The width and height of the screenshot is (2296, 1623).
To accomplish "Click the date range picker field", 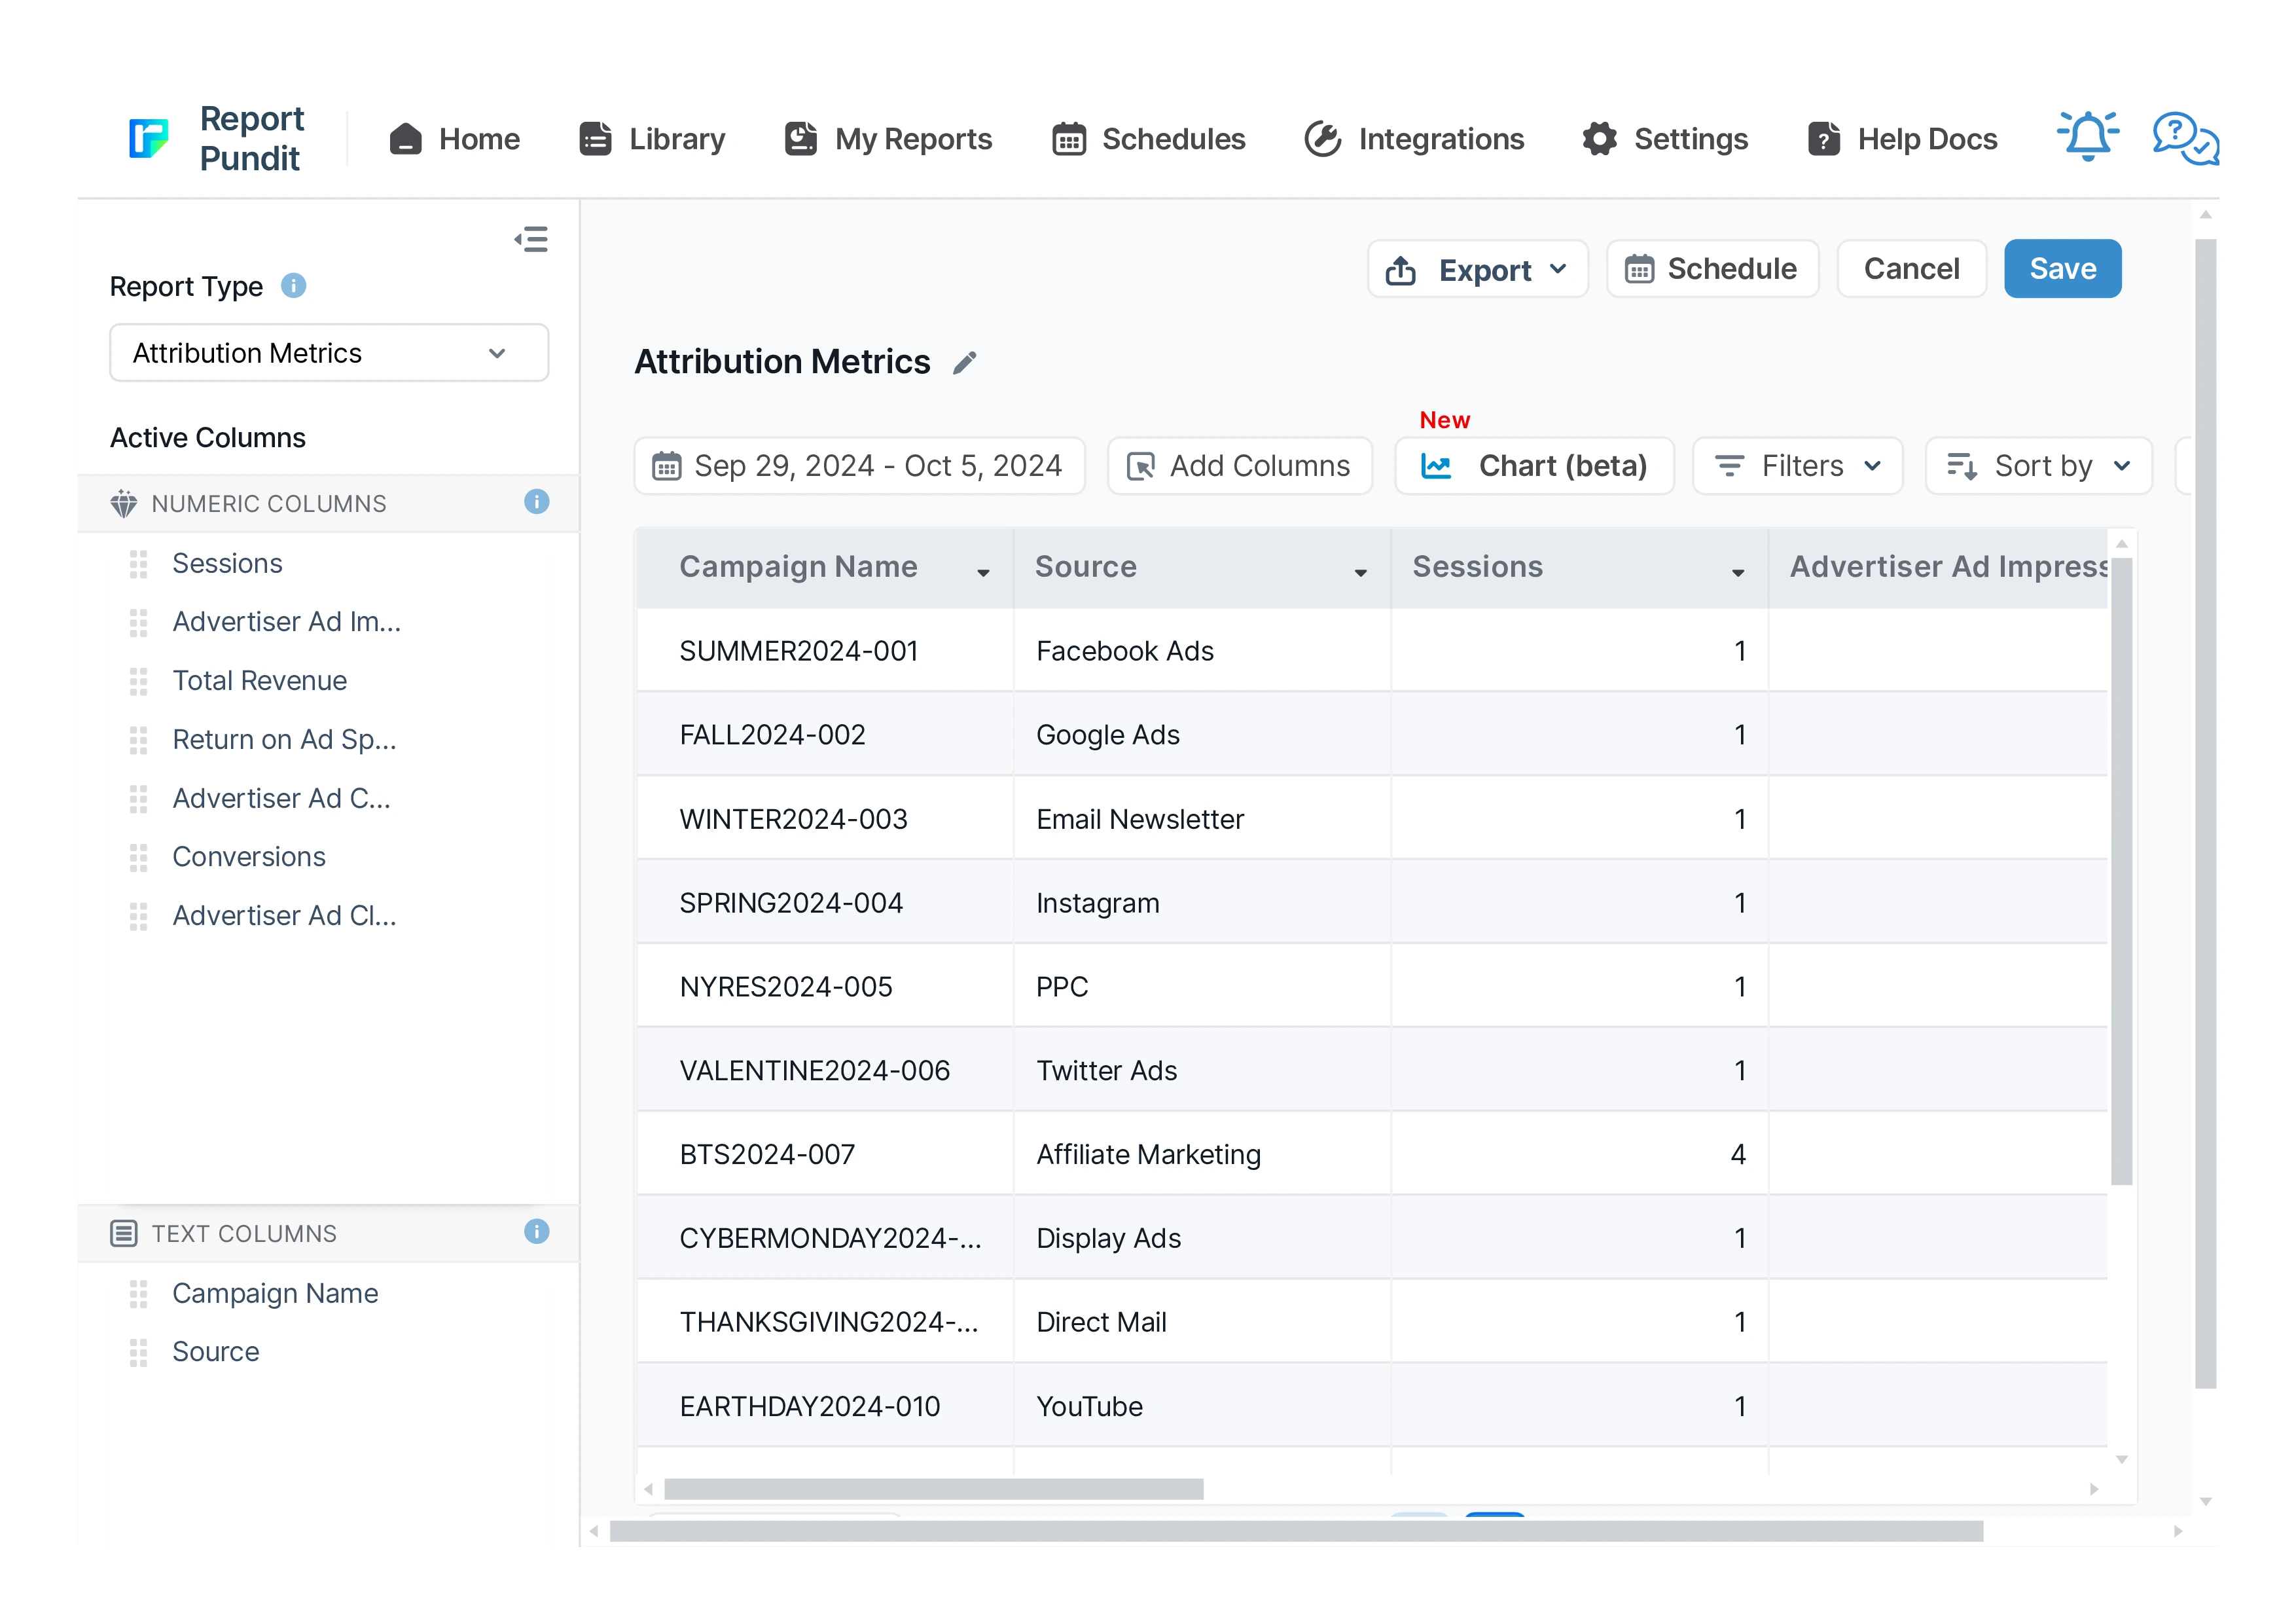I will [859, 466].
